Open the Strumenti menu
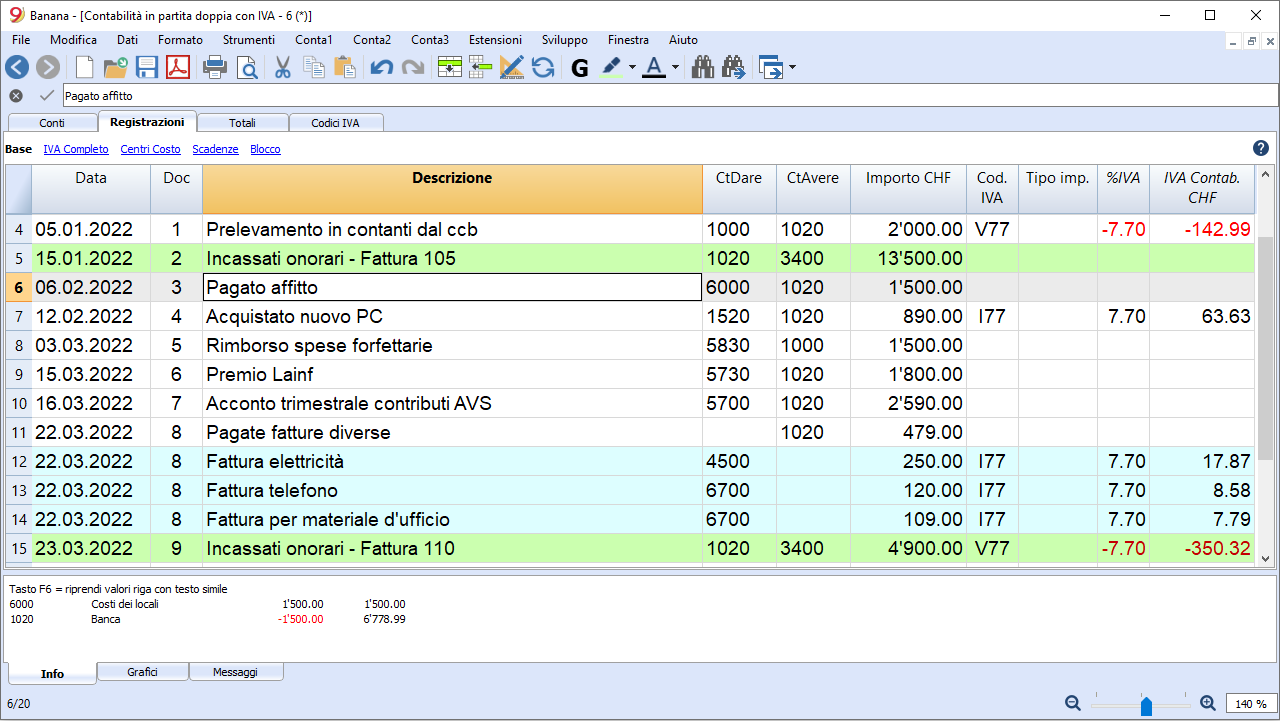This screenshot has width=1280, height=721. click(249, 40)
